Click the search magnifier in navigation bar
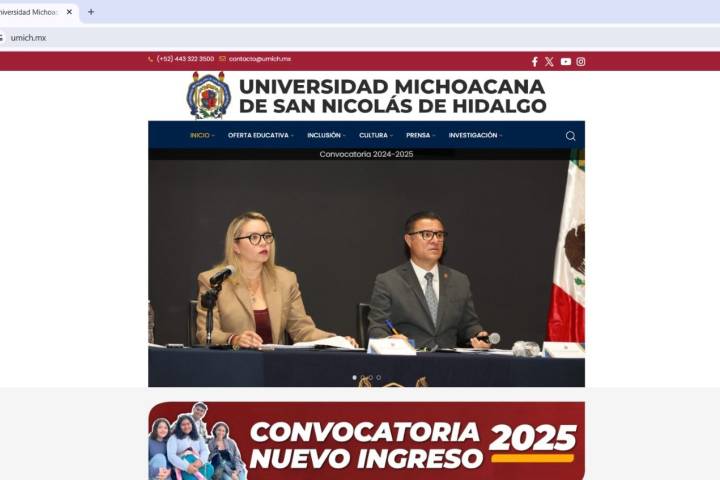This screenshot has width=720, height=480. tap(570, 136)
